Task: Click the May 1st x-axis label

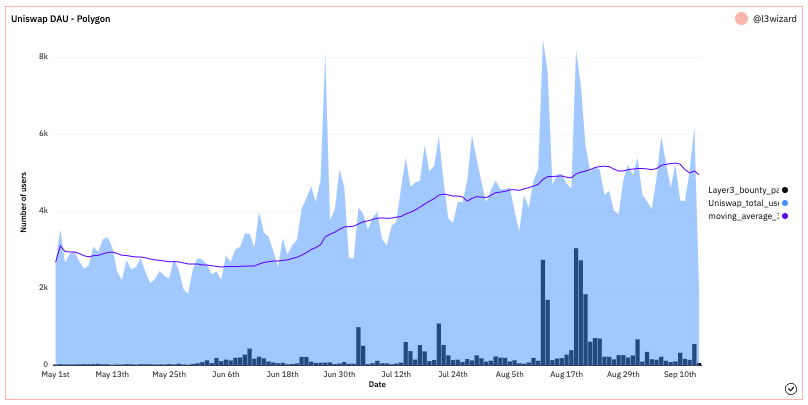Action: click(56, 375)
